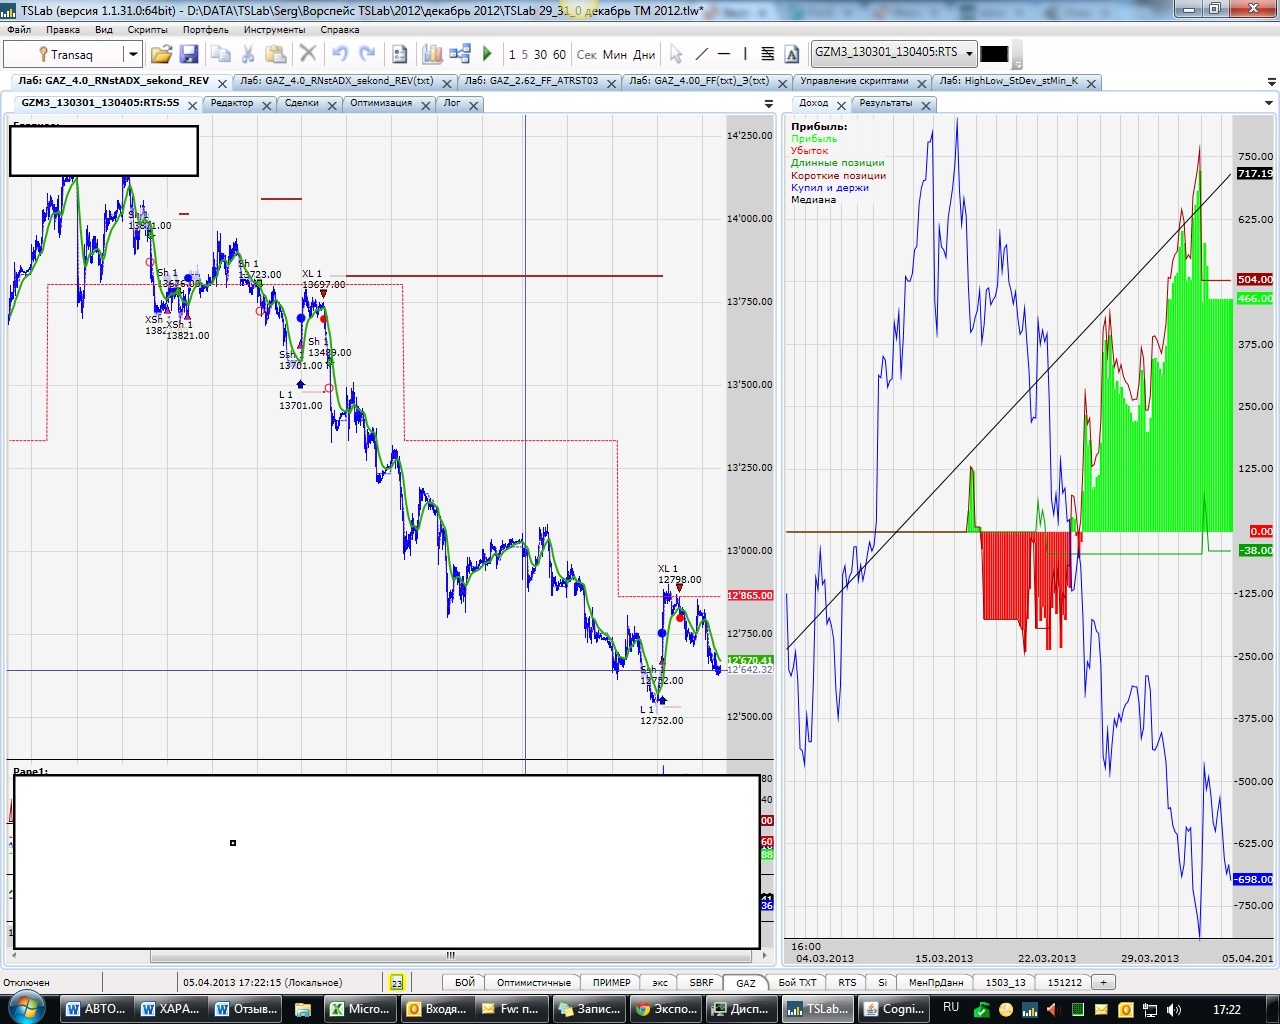The width and height of the screenshot is (1280, 1024).
Task: Click the taskbar clock showing 17:22
Action: pos(1227,1009)
